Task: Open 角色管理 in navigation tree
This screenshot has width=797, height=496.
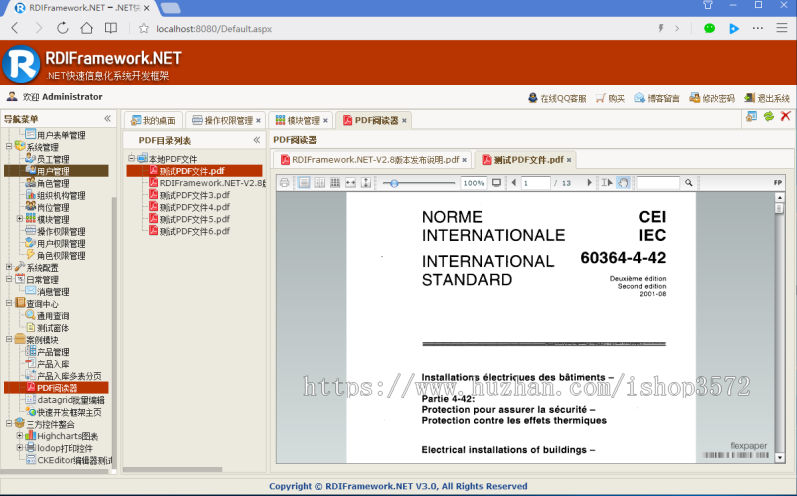Action: pyautogui.click(x=53, y=183)
